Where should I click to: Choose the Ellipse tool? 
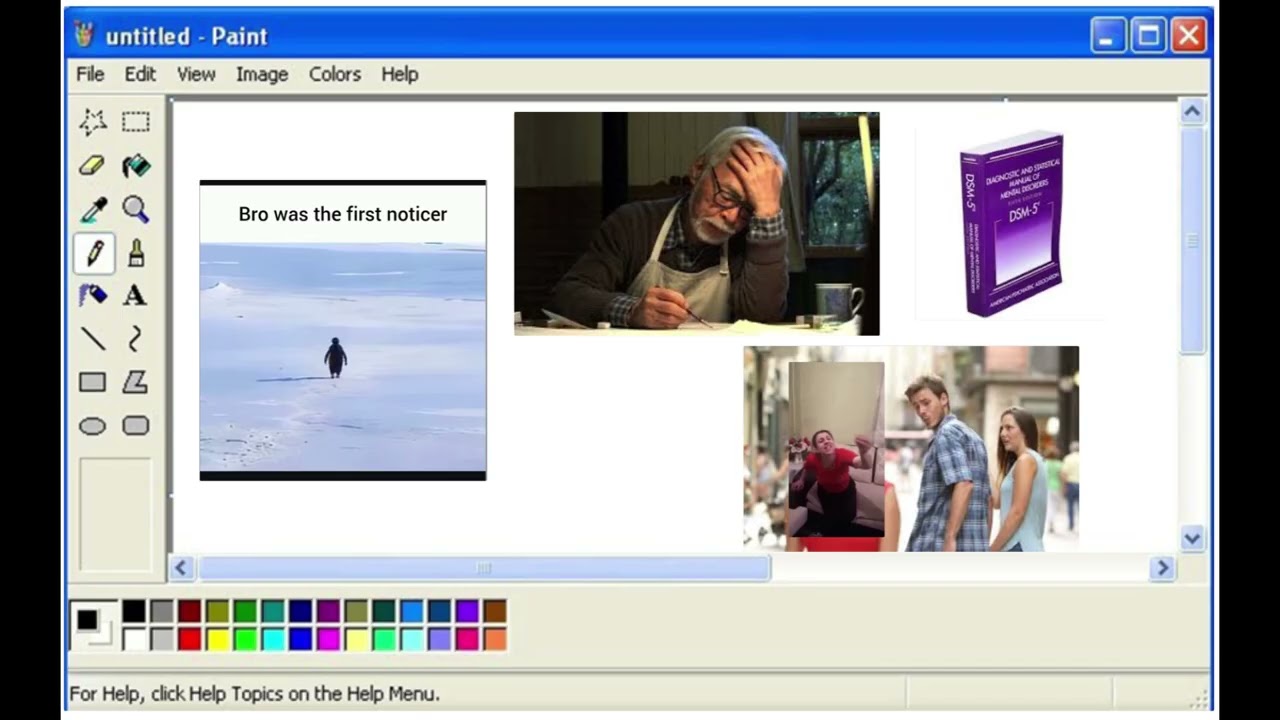coord(93,426)
